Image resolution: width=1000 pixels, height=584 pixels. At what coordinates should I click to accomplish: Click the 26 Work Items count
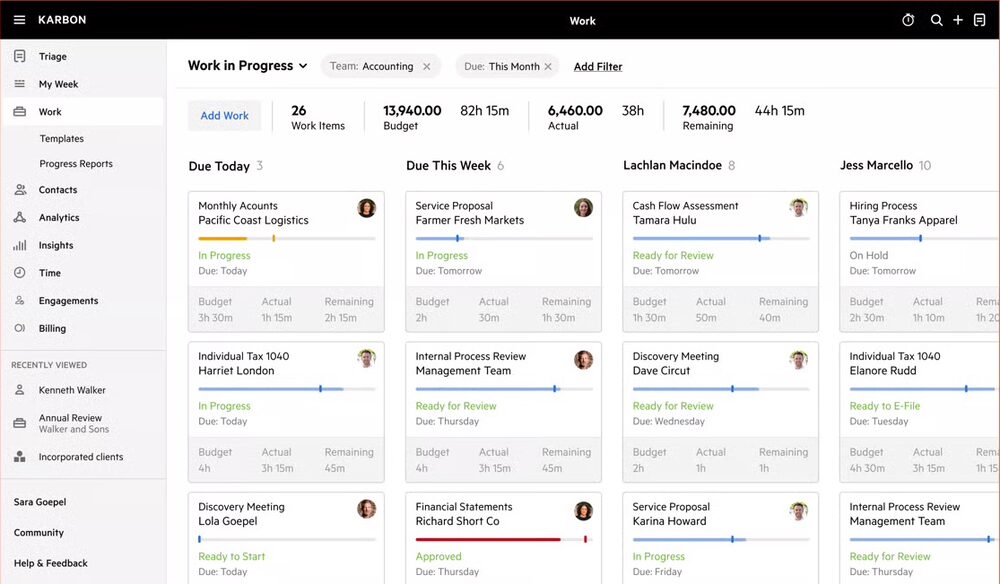pyautogui.click(x=318, y=117)
